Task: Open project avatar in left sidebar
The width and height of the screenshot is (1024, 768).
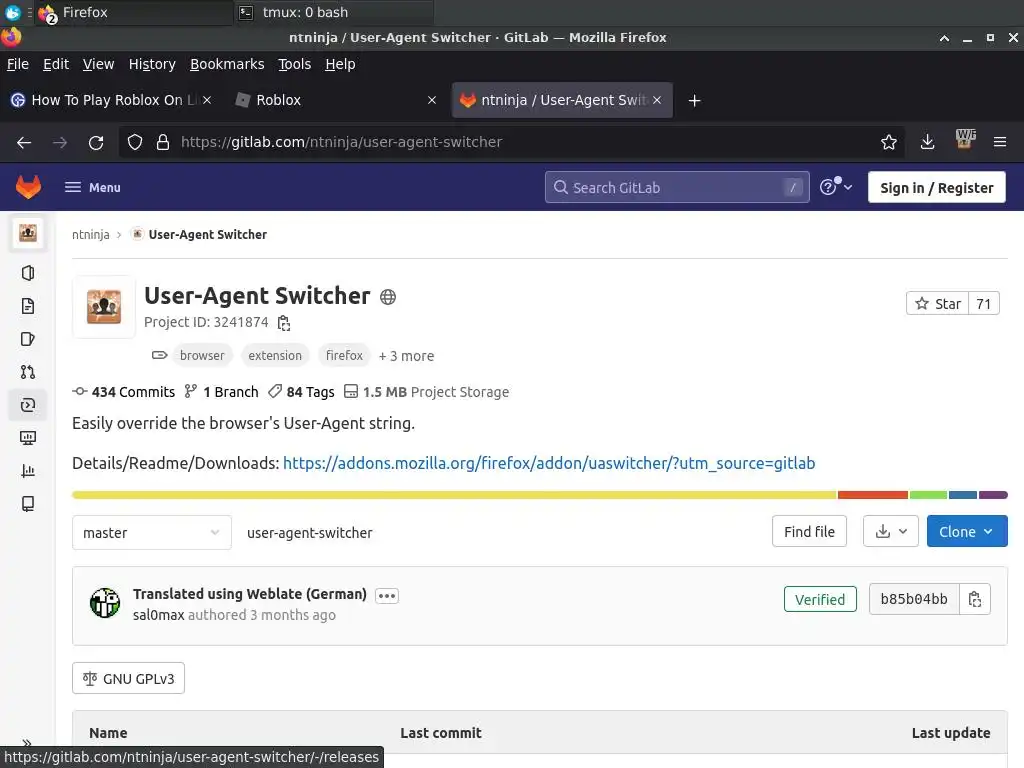Action: point(27,233)
